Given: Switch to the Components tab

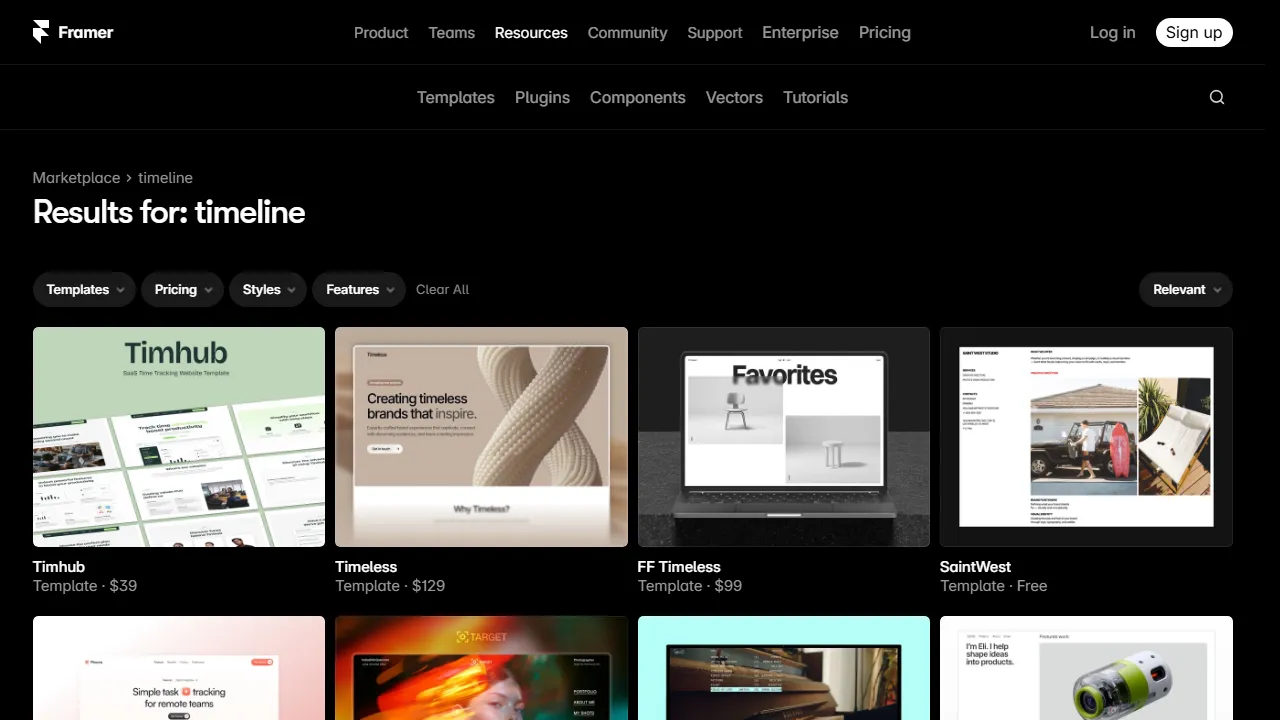Looking at the screenshot, I should click(637, 97).
